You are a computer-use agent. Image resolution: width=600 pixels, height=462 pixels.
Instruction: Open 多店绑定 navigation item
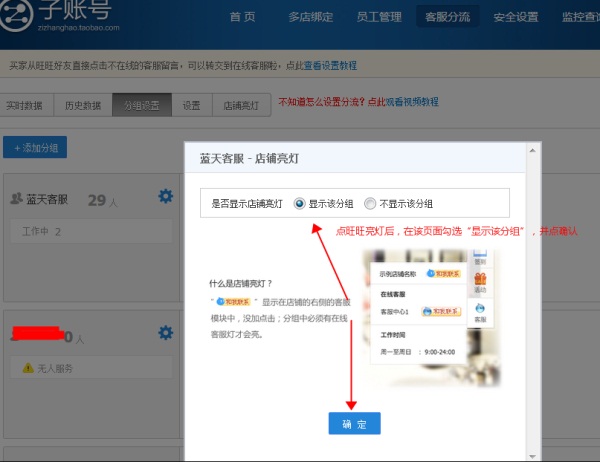click(310, 17)
